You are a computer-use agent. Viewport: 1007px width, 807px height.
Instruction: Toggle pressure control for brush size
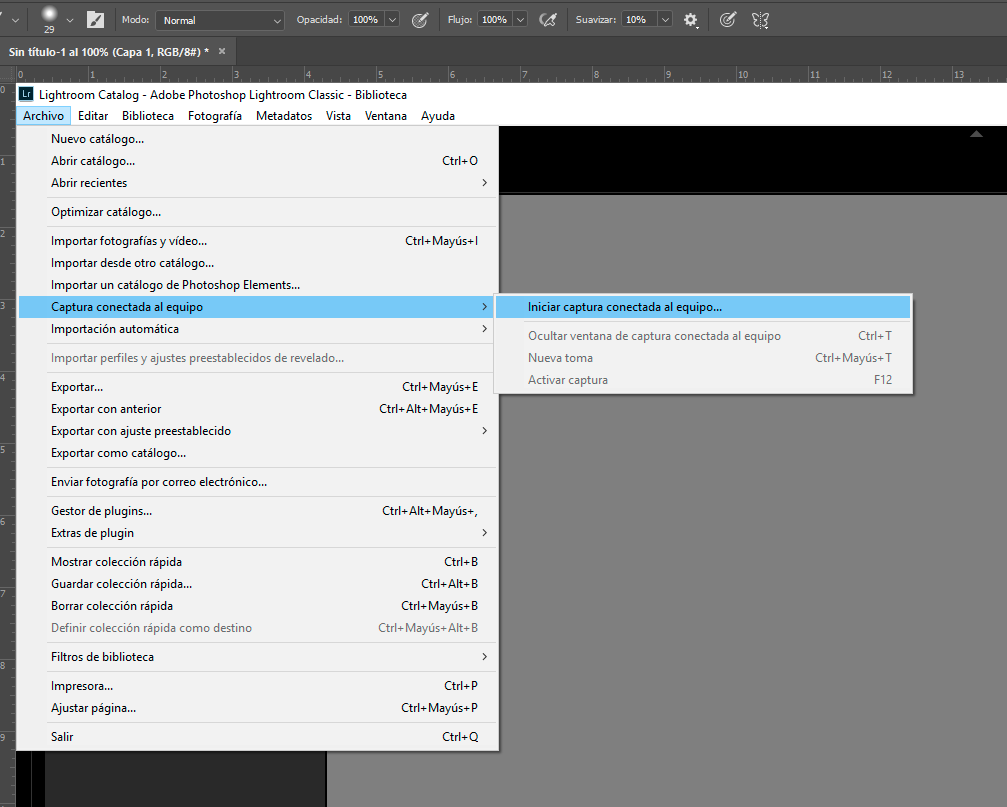(x=728, y=20)
